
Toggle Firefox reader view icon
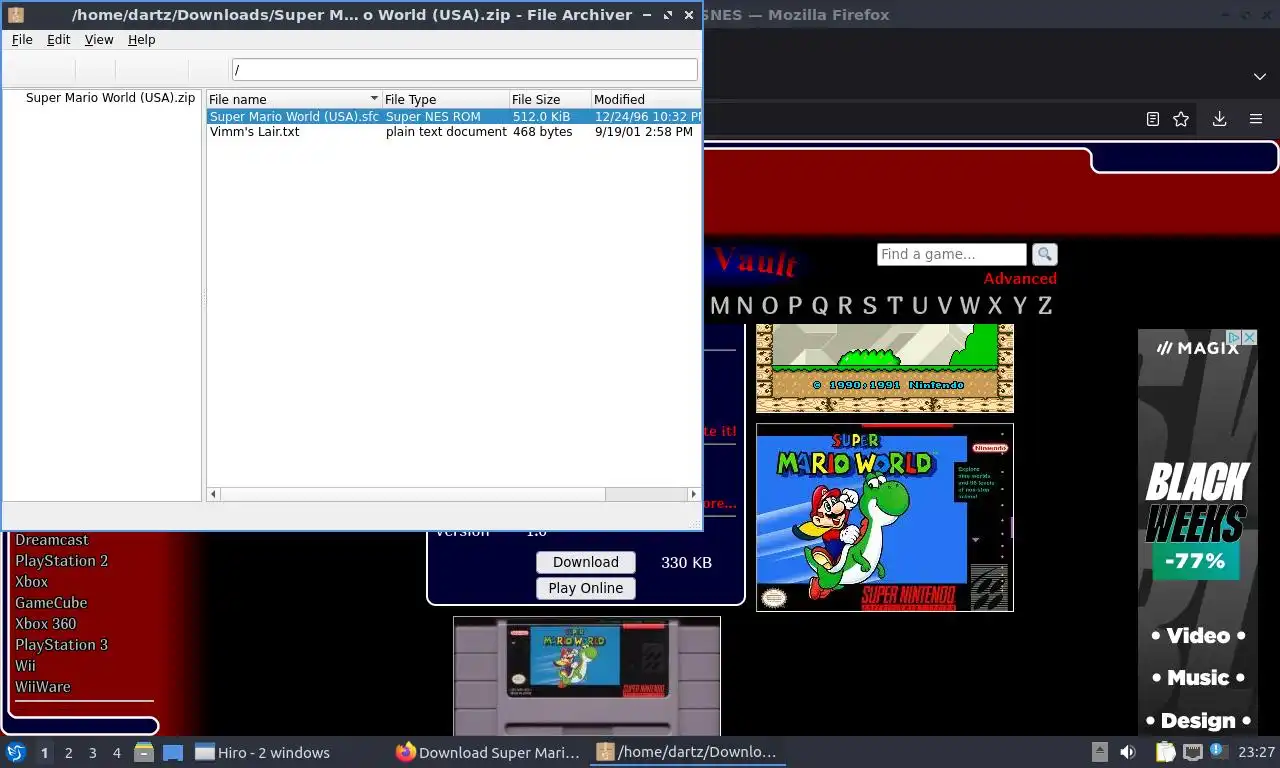(x=1152, y=119)
